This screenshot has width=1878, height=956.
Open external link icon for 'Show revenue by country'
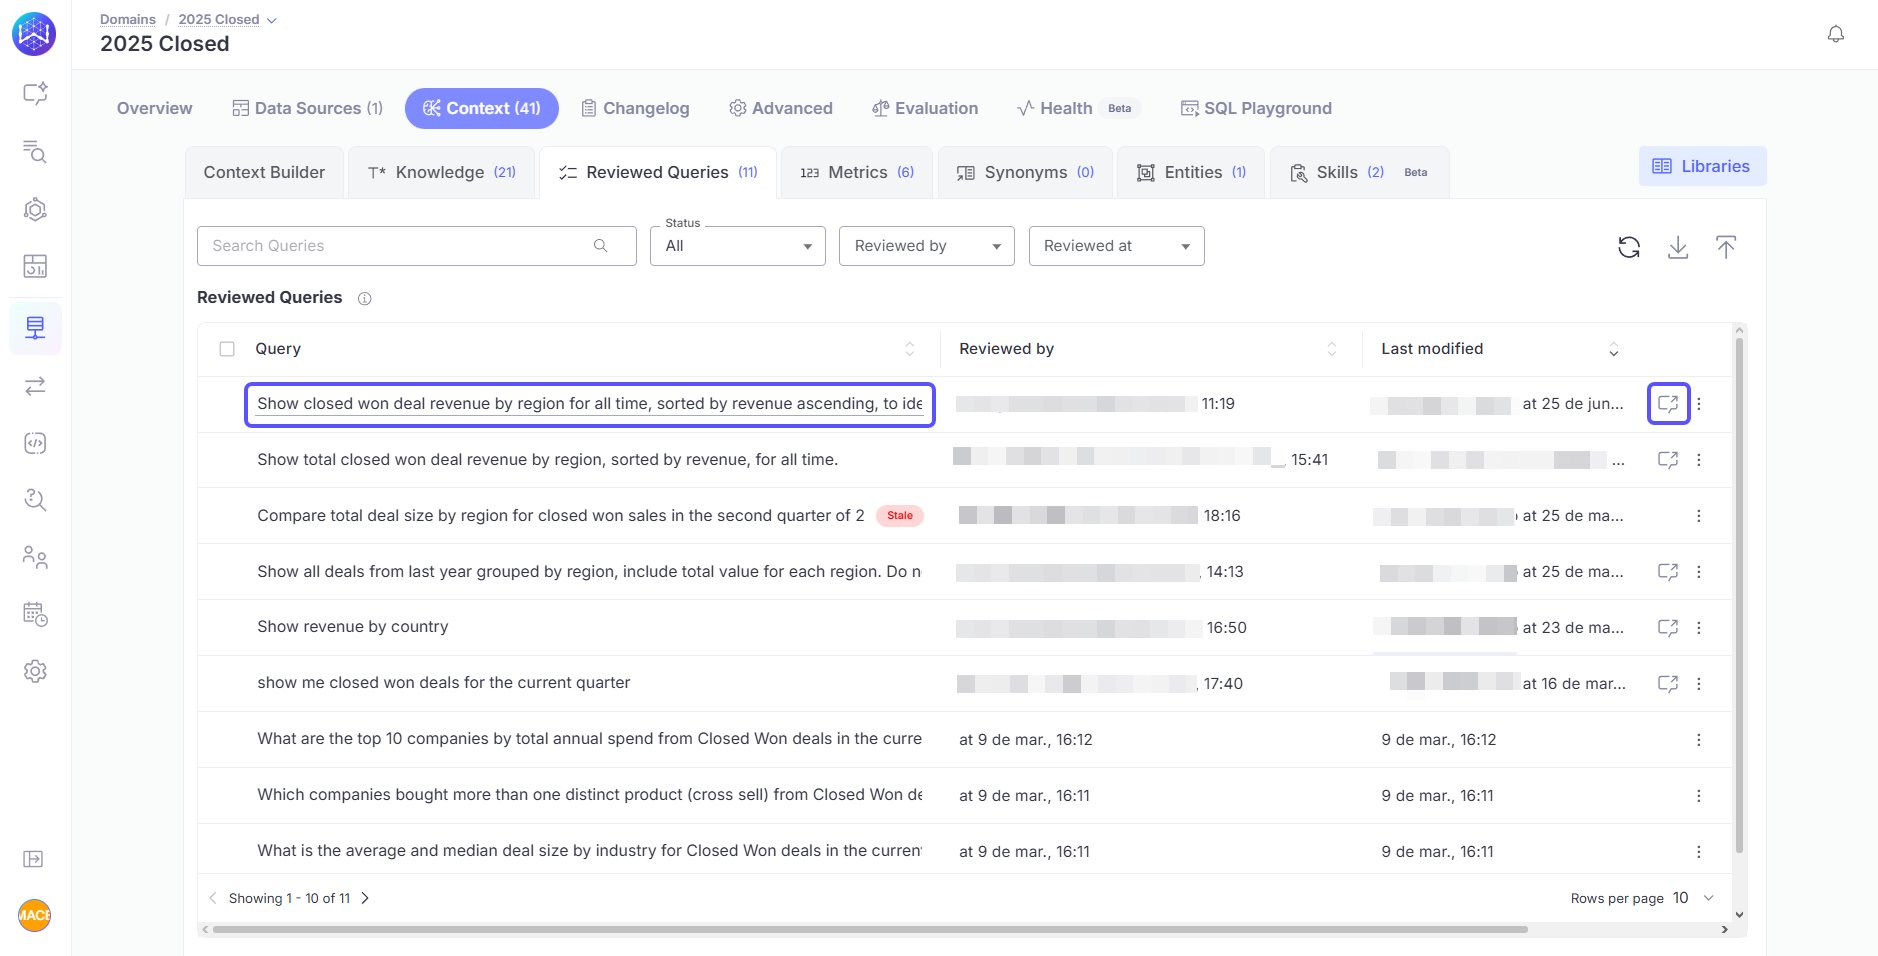pos(1668,628)
